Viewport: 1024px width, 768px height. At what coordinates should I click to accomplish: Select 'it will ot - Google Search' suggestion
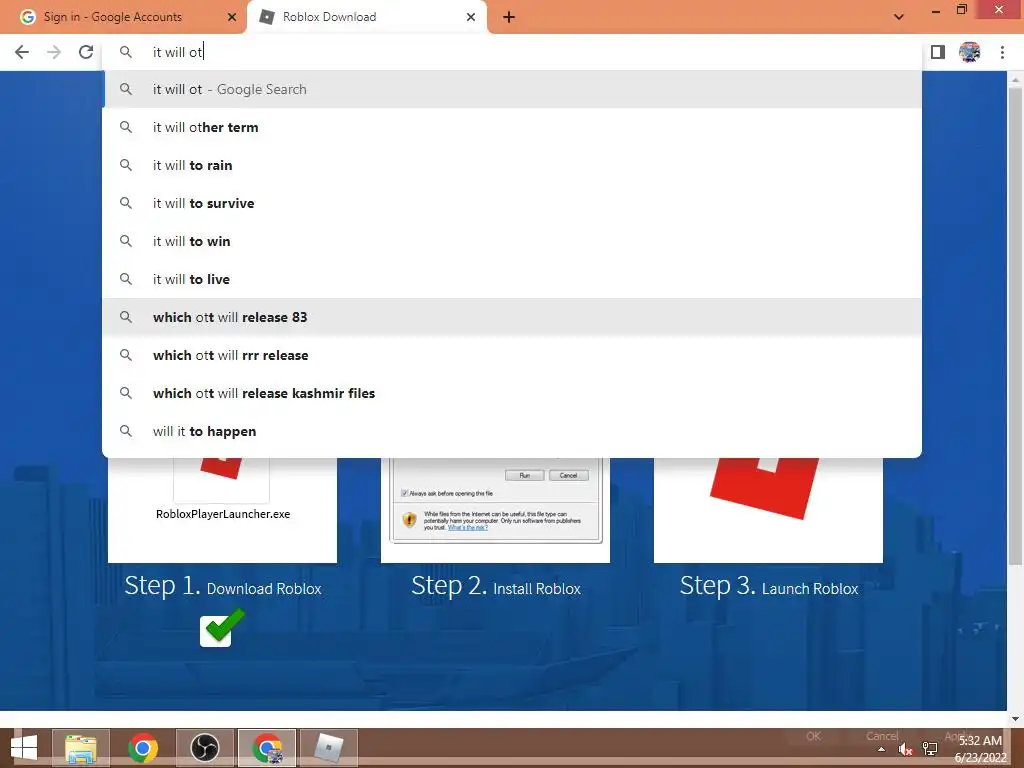tap(512, 89)
